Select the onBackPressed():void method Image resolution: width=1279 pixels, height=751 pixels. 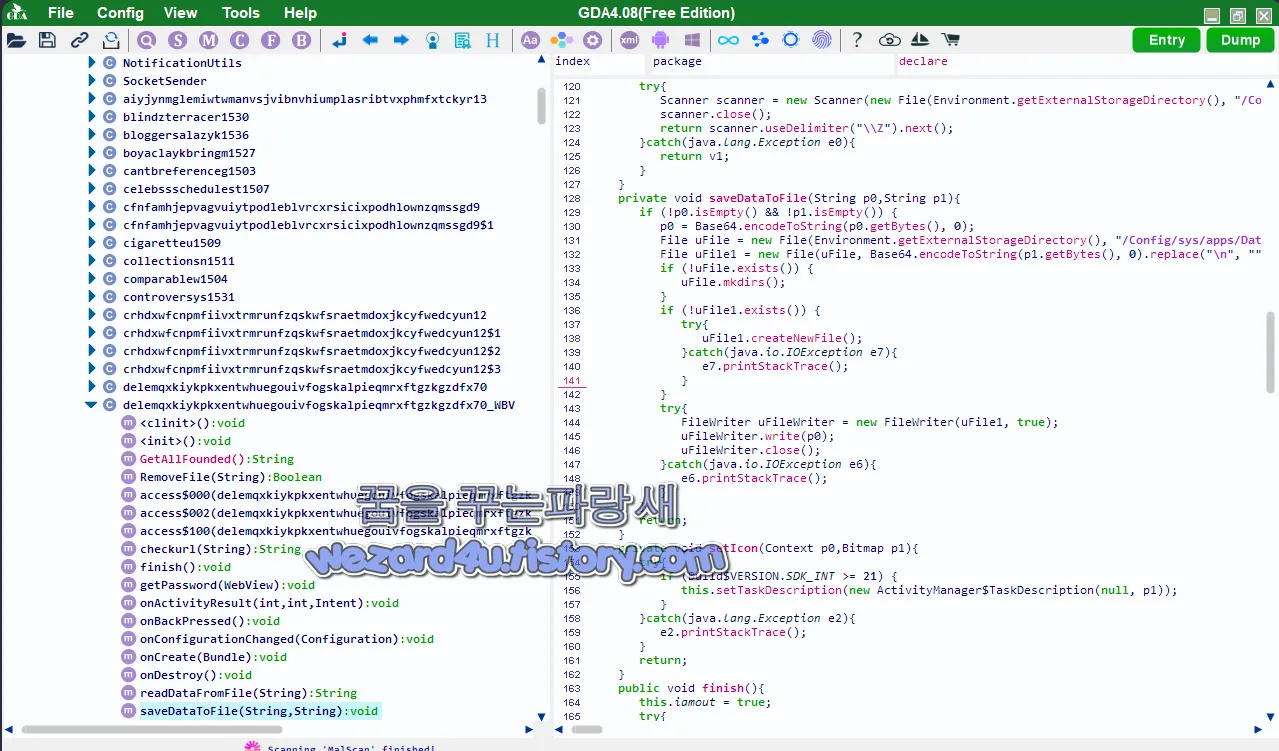210,621
